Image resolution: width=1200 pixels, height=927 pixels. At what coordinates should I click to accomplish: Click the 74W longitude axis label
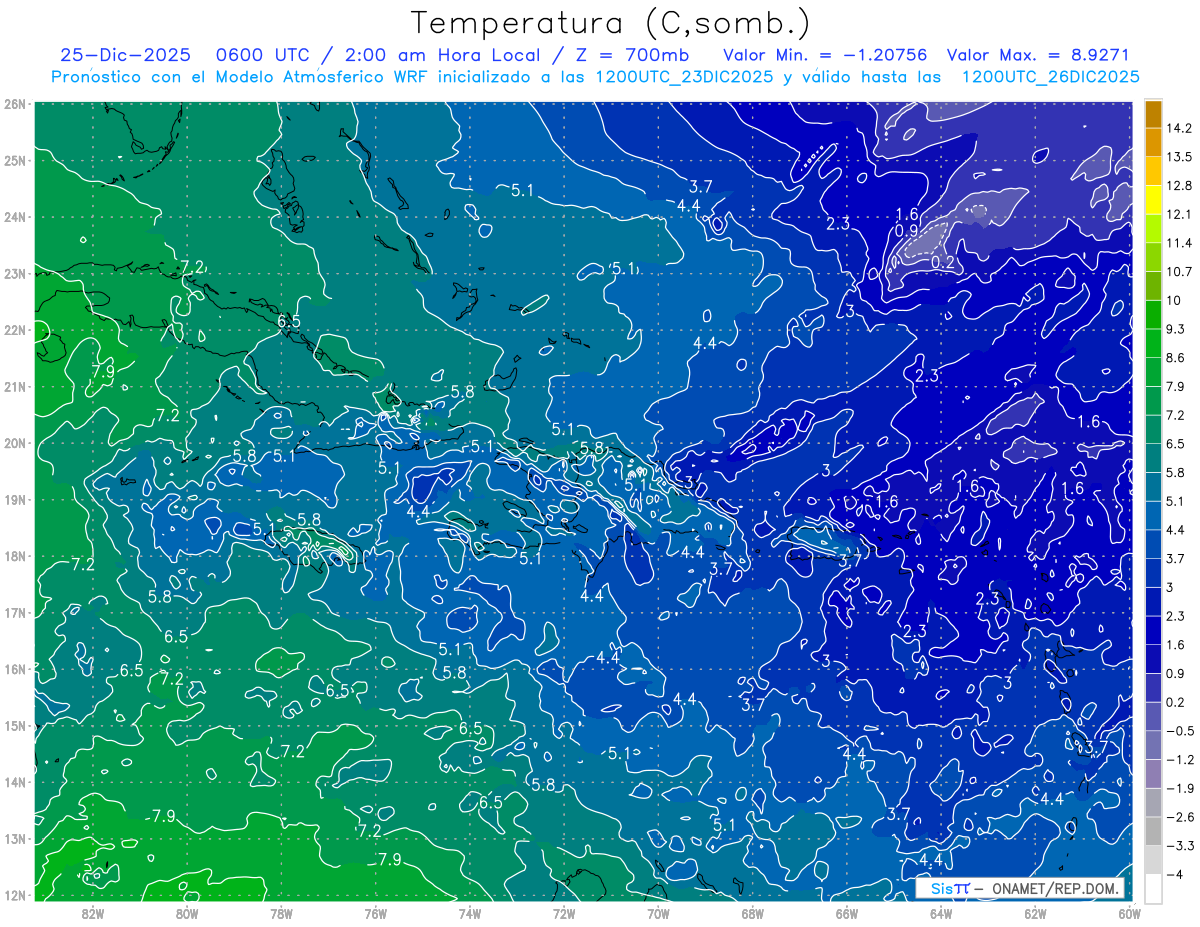point(469,912)
